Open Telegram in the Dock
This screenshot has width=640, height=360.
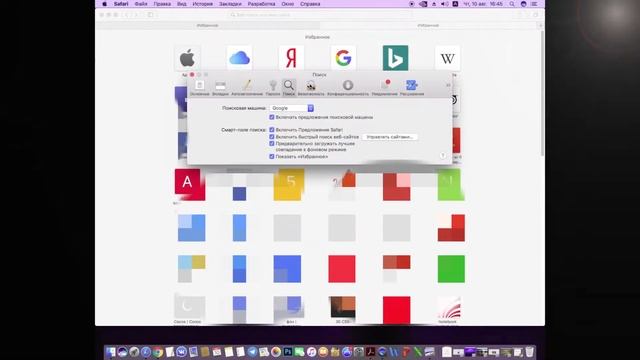[252, 352]
